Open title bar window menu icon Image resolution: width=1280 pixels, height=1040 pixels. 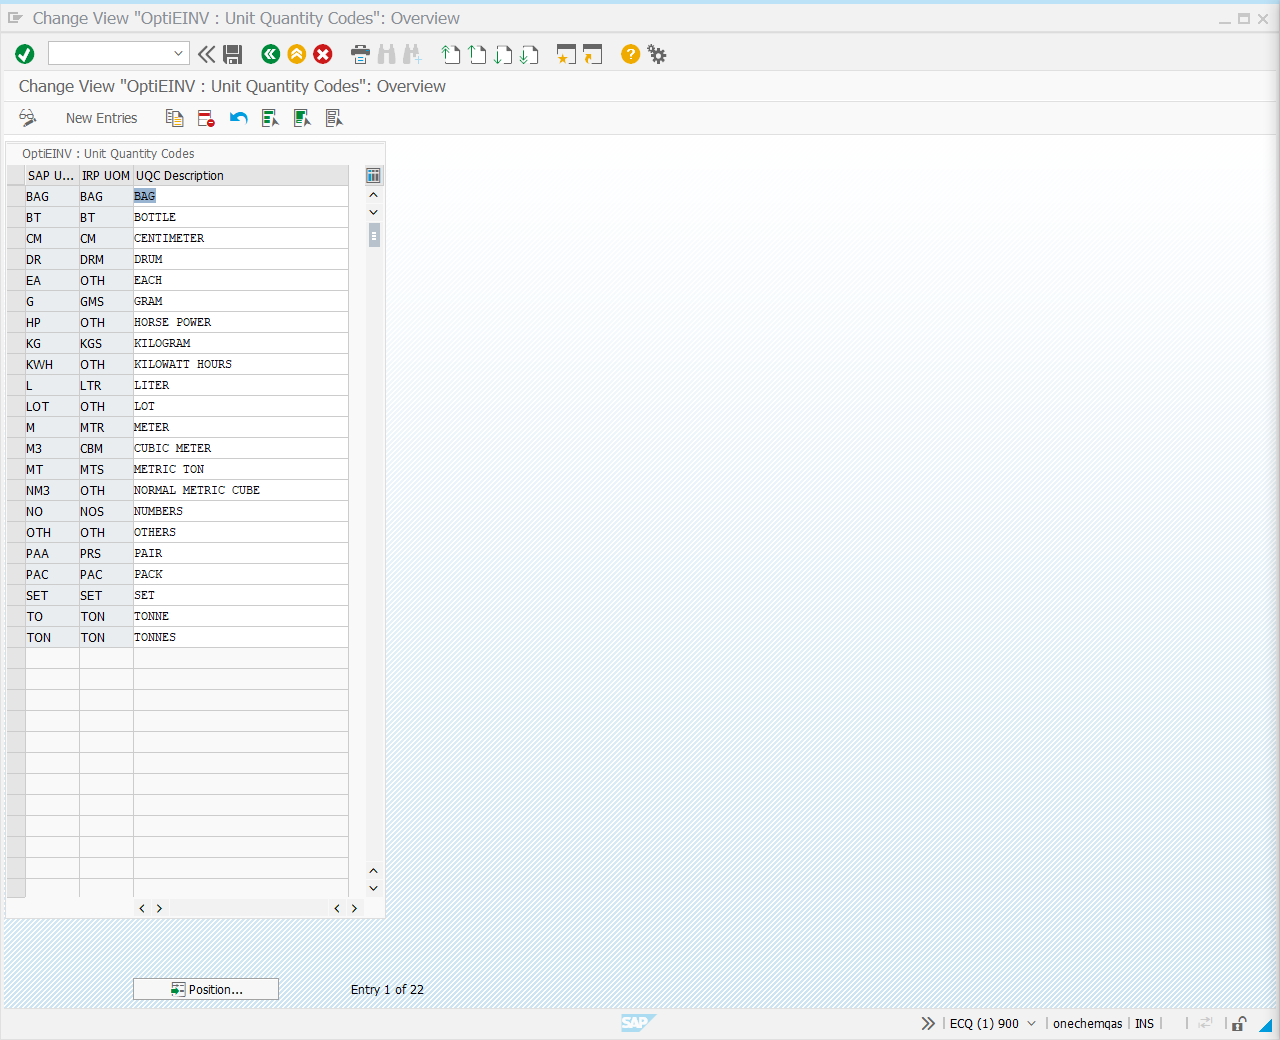click(15, 18)
